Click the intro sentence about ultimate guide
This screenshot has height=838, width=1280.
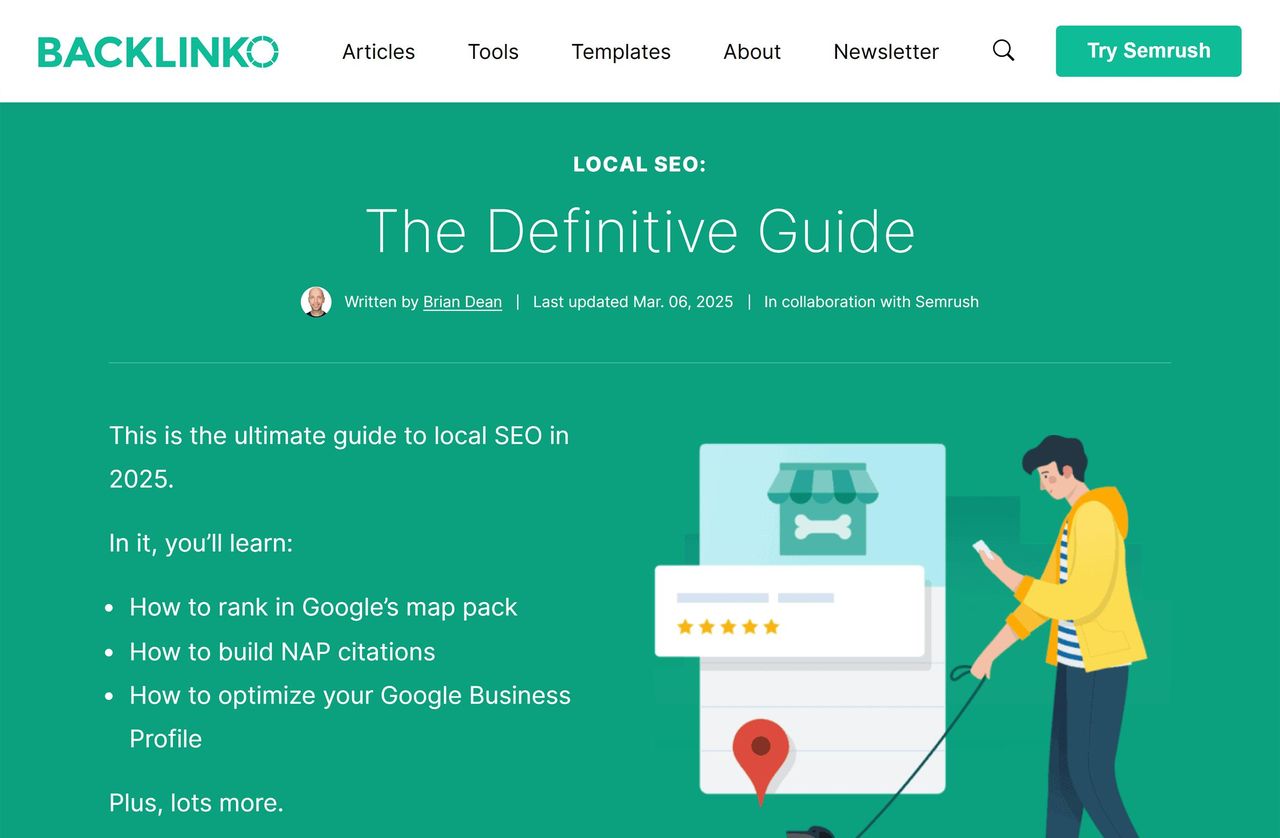tap(339, 457)
